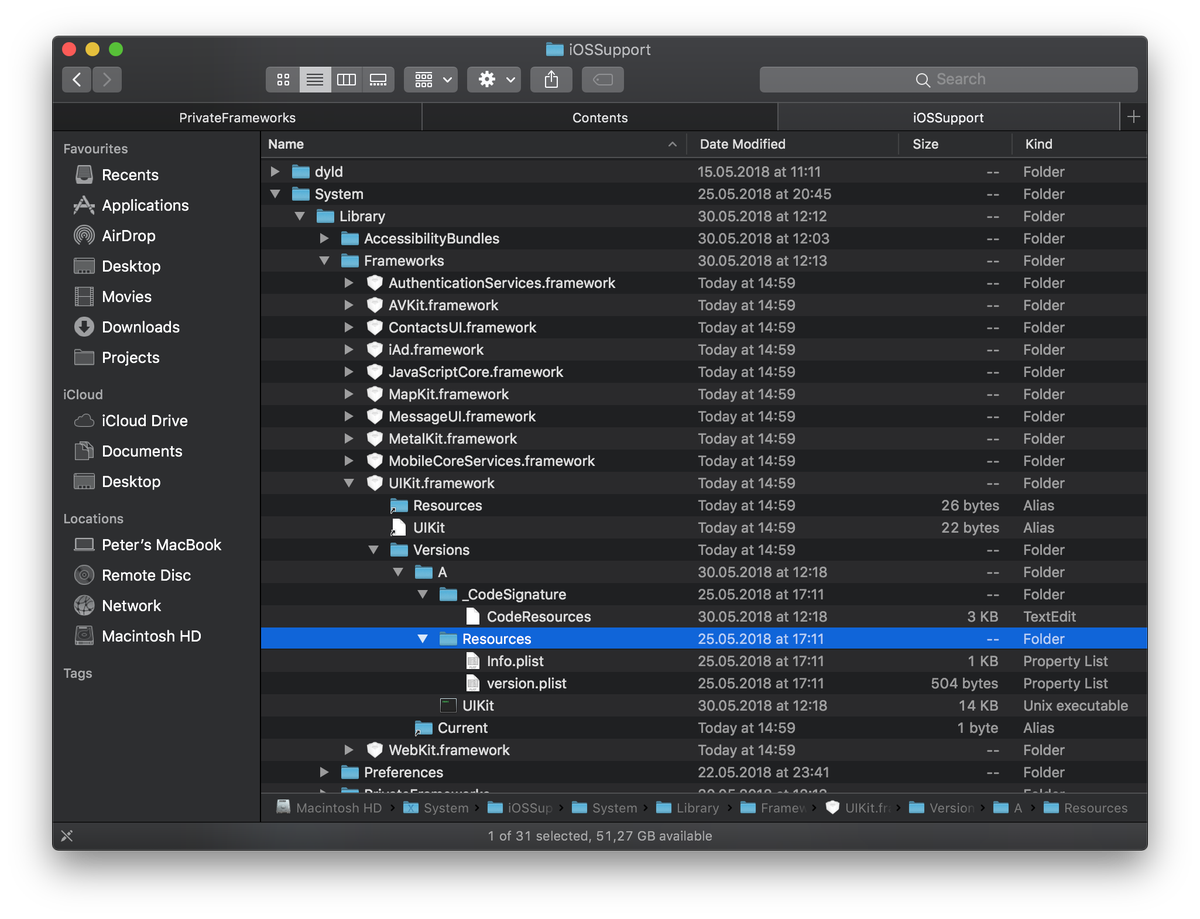Click the Edit Tags toolbar button

602,79
